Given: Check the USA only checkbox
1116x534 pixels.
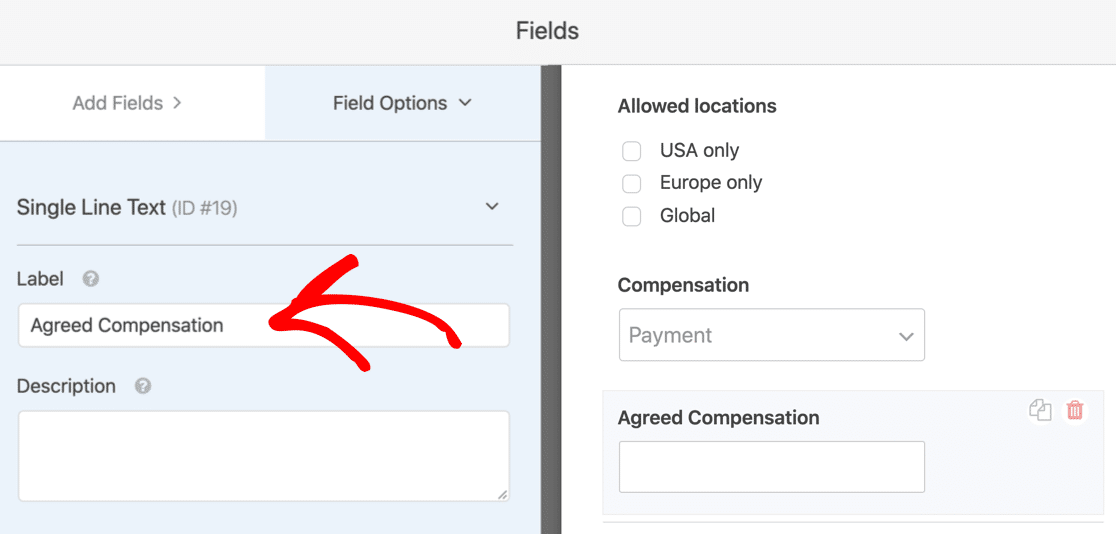Looking at the screenshot, I should click(x=631, y=151).
